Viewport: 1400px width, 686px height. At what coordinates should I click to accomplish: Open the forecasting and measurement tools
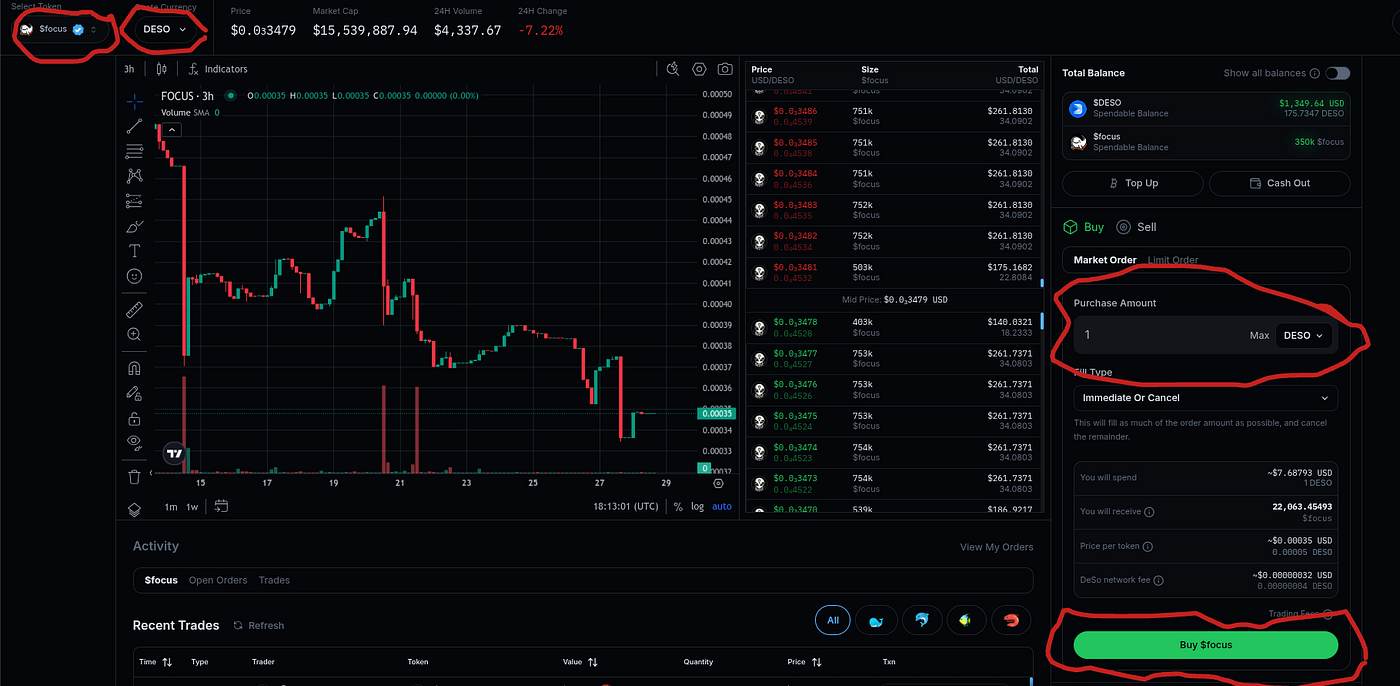(x=134, y=201)
